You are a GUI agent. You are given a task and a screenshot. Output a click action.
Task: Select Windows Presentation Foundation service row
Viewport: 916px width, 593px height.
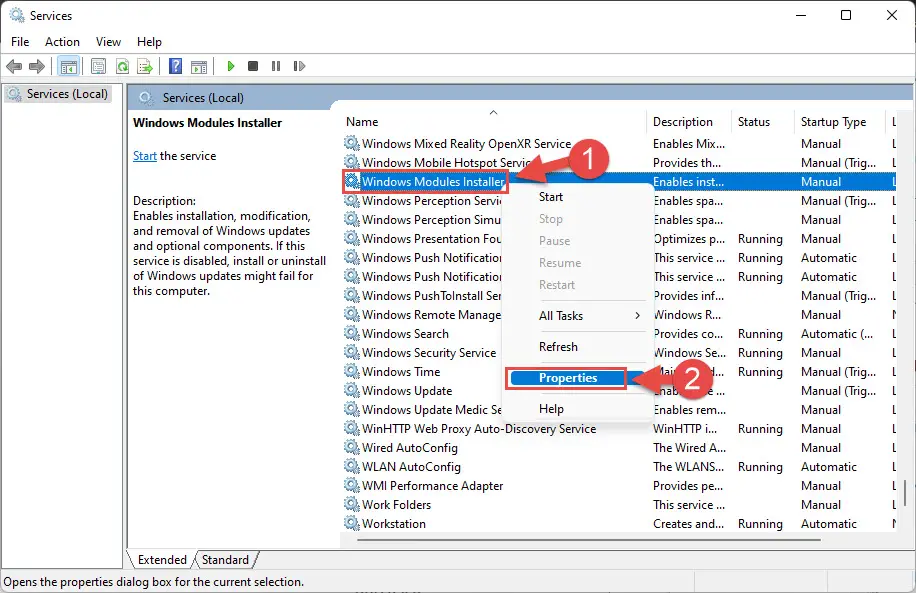click(x=619, y=238)
